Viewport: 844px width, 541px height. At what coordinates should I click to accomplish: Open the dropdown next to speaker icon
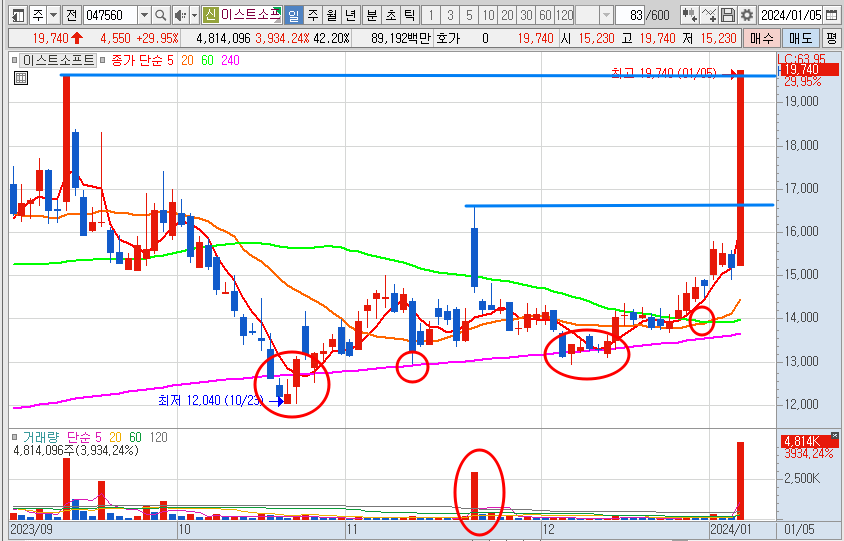point(194,15)
